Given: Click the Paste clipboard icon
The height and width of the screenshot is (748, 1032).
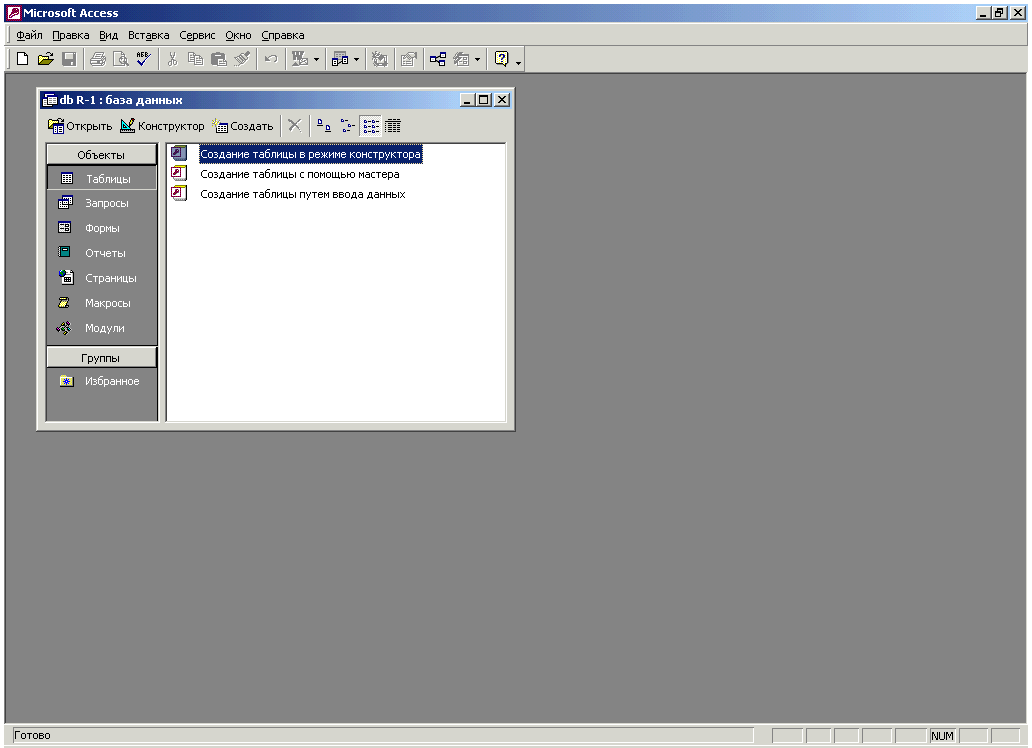Looking at the screenshot, I should tap(219, 59).
